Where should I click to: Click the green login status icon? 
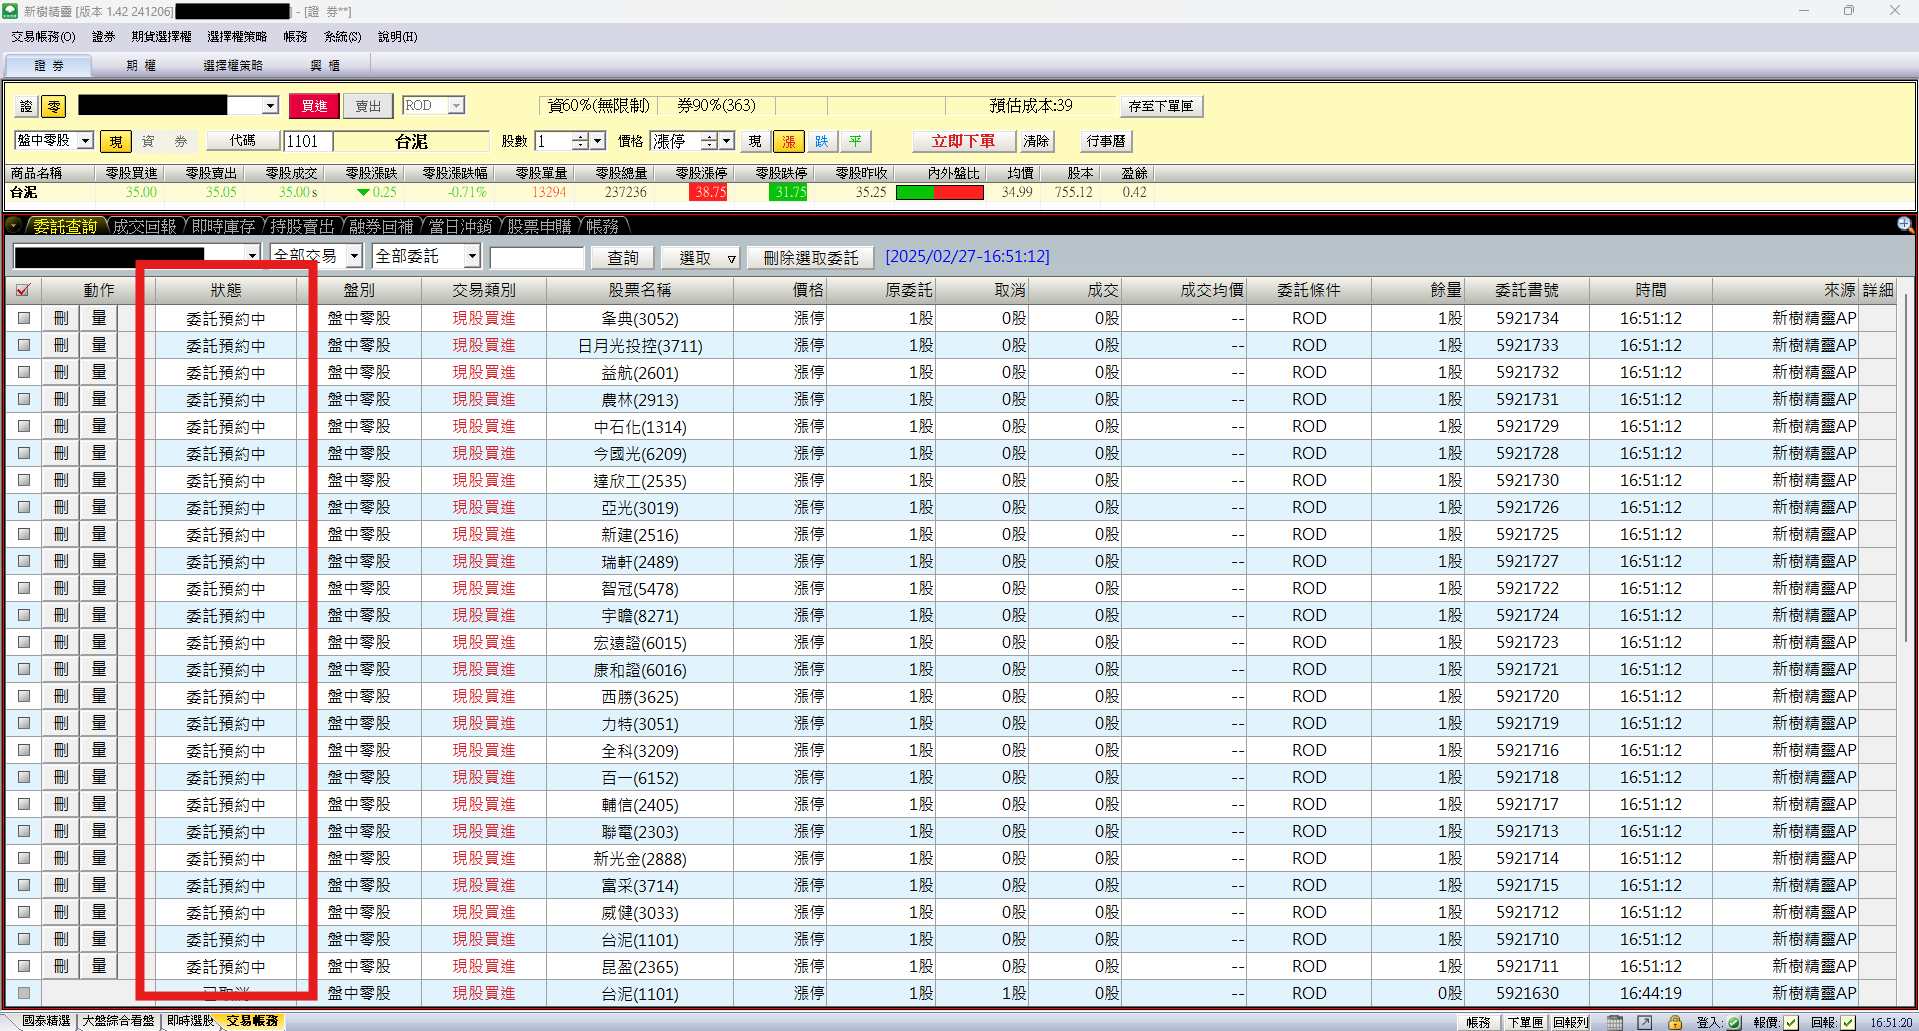[1734, 1022]
